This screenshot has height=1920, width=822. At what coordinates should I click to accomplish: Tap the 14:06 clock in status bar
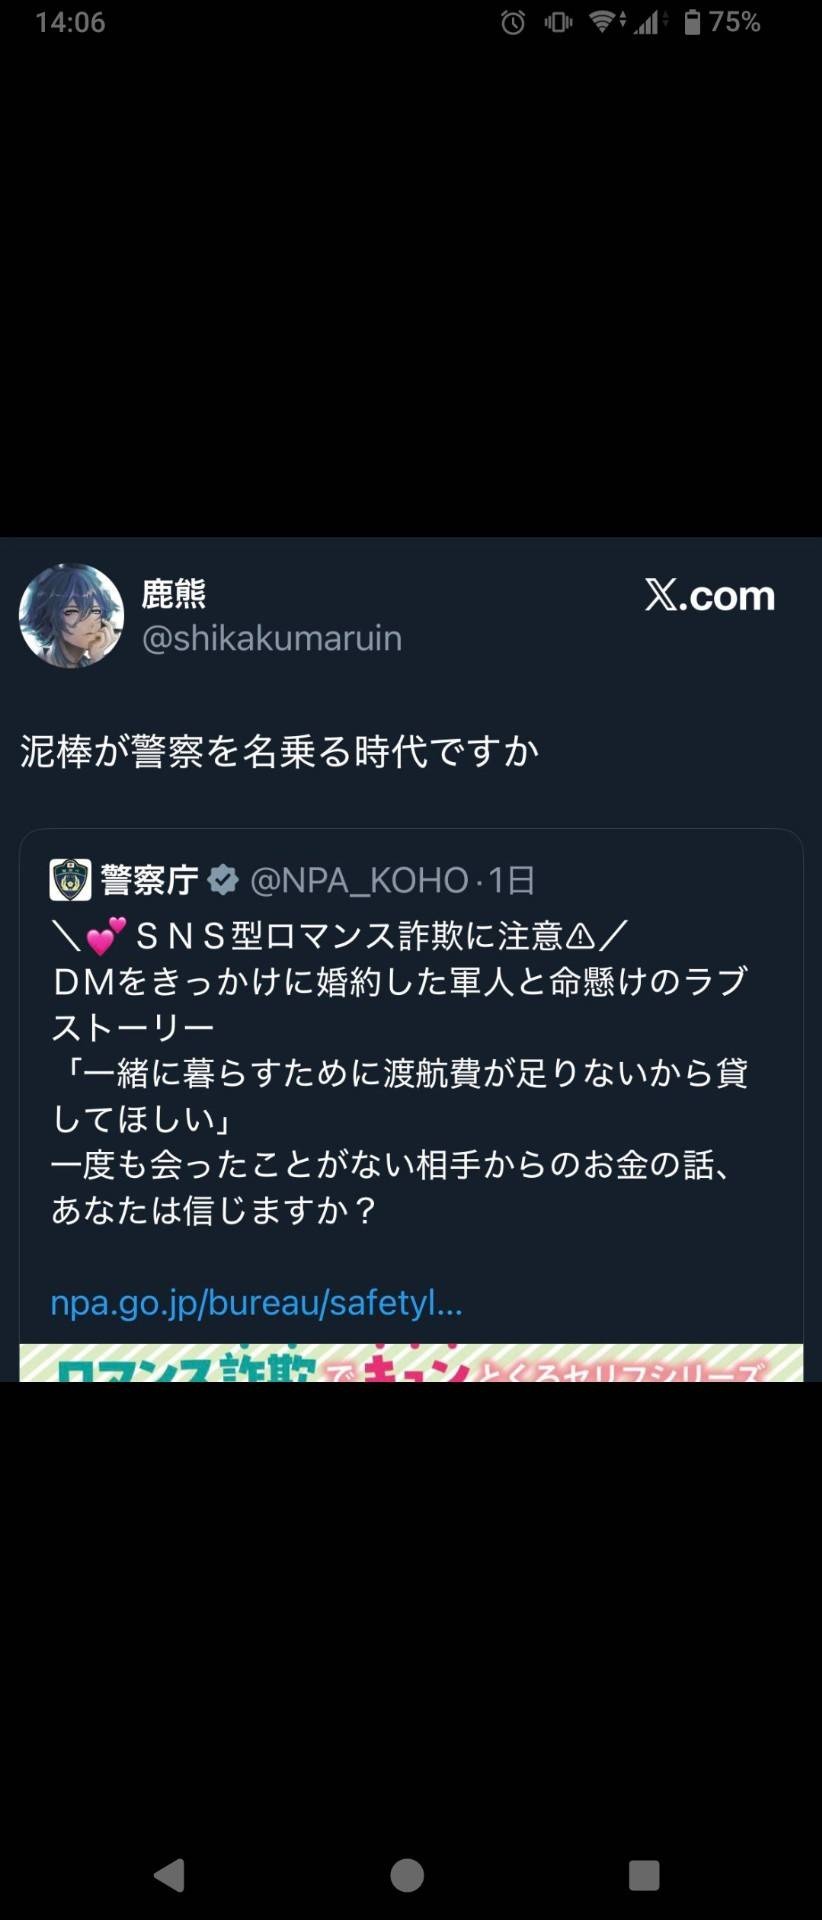(x=70, y=22)
